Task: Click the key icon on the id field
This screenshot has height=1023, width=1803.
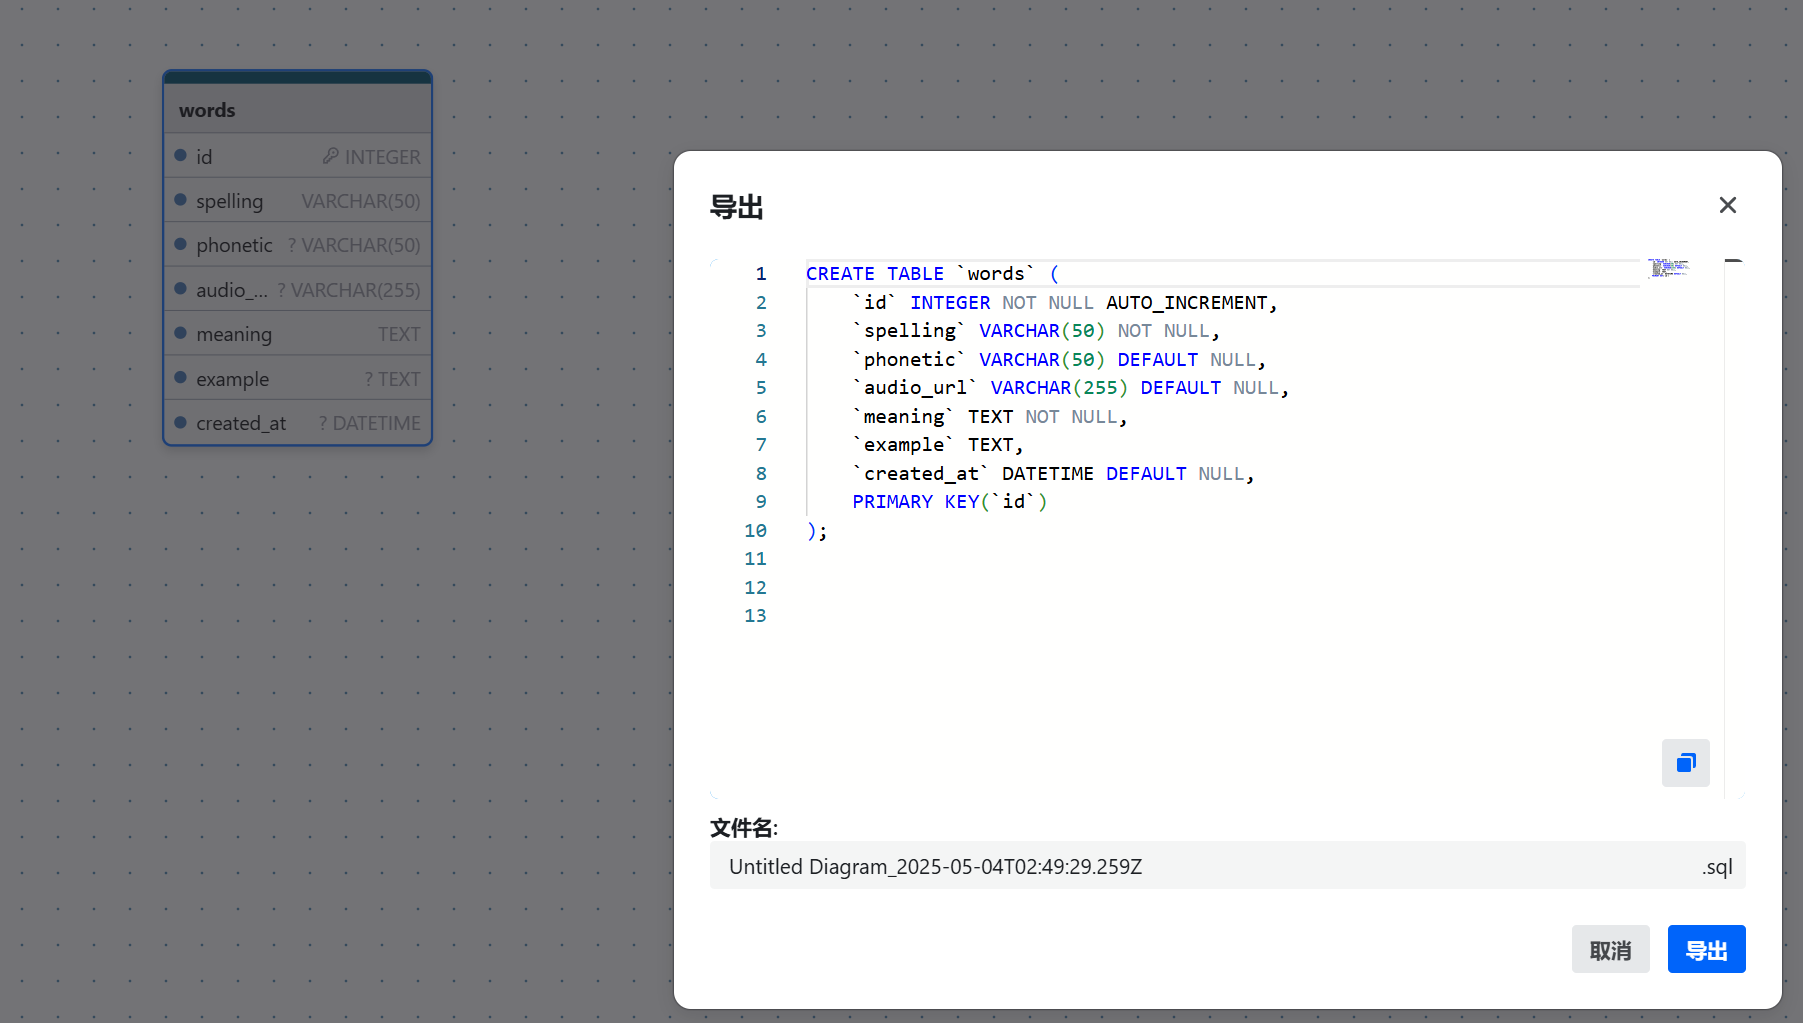Action: (330, 156)
